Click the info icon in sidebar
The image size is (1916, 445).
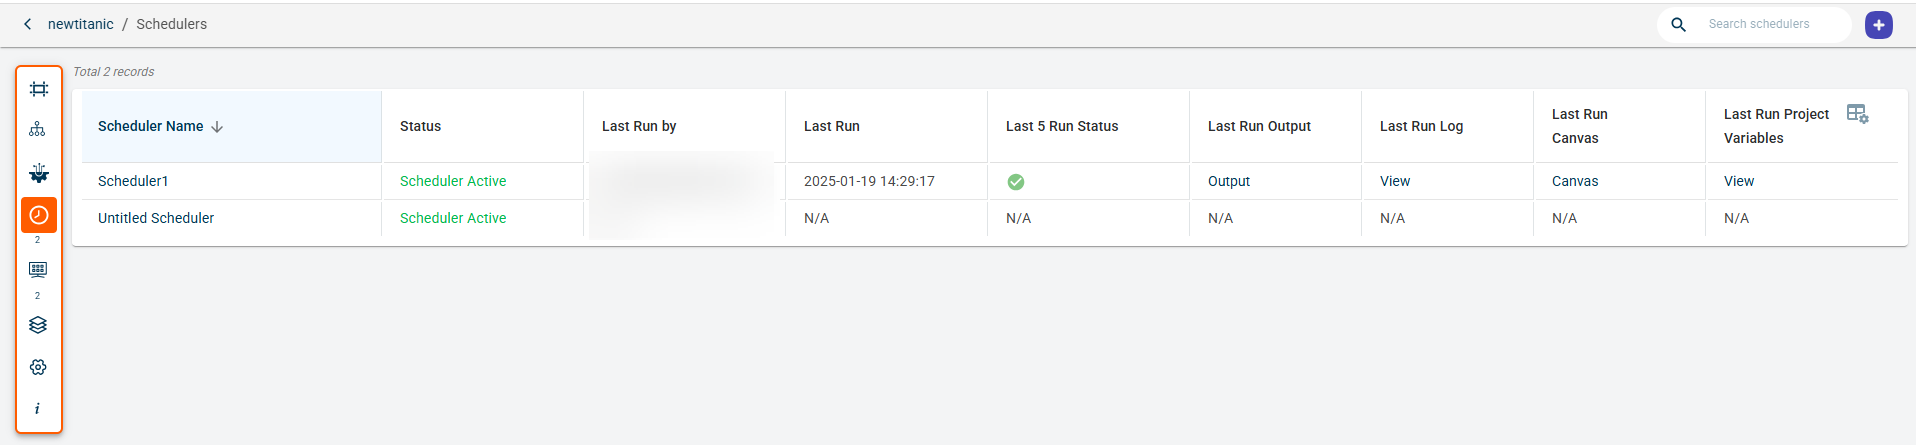(x=38, y=408)
